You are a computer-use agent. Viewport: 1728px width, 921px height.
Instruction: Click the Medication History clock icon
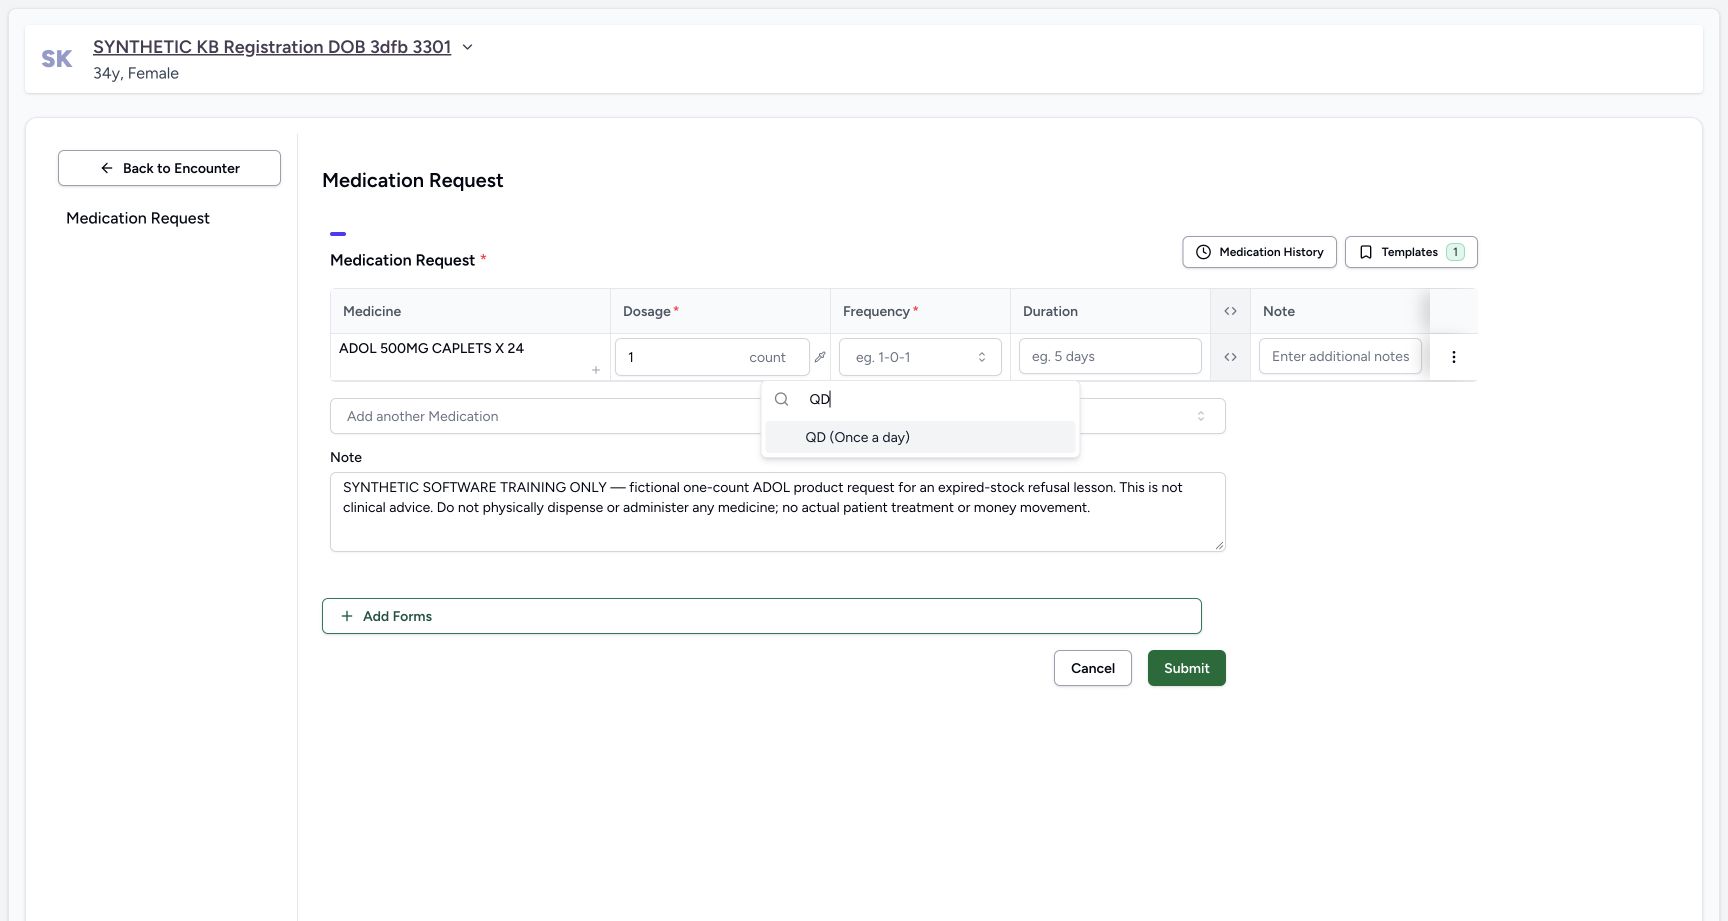(1203, 252)
